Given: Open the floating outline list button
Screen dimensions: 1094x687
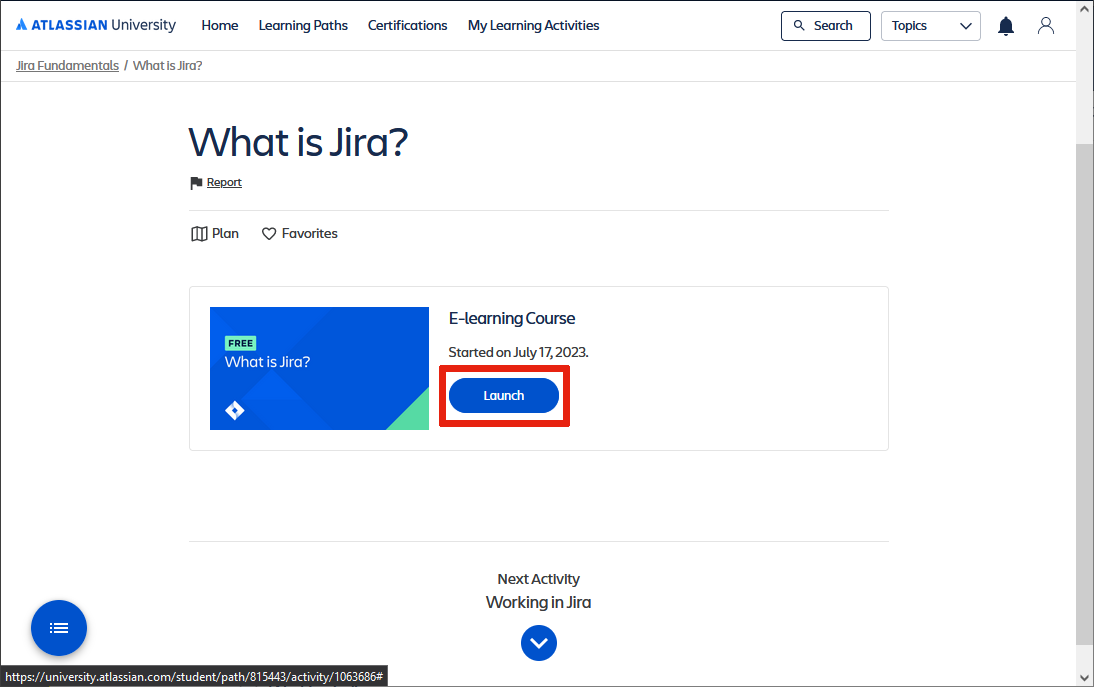Looking at the screenshot, I should tap(59, 628).
